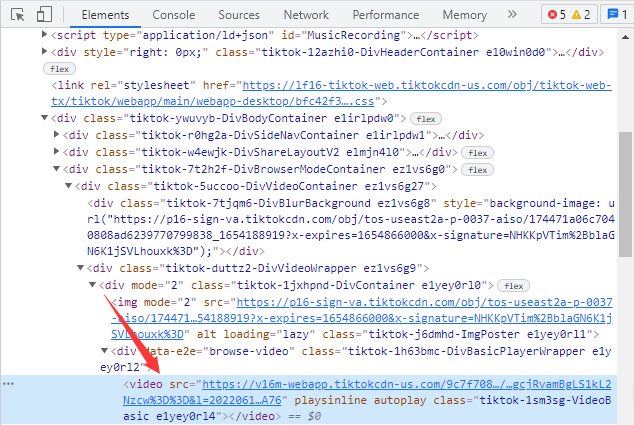Collapse the DivVideoContainer div node
Image resolution: width=634 pixels, height=425 pixels.
pyautogui.click(x=69, y=186)
